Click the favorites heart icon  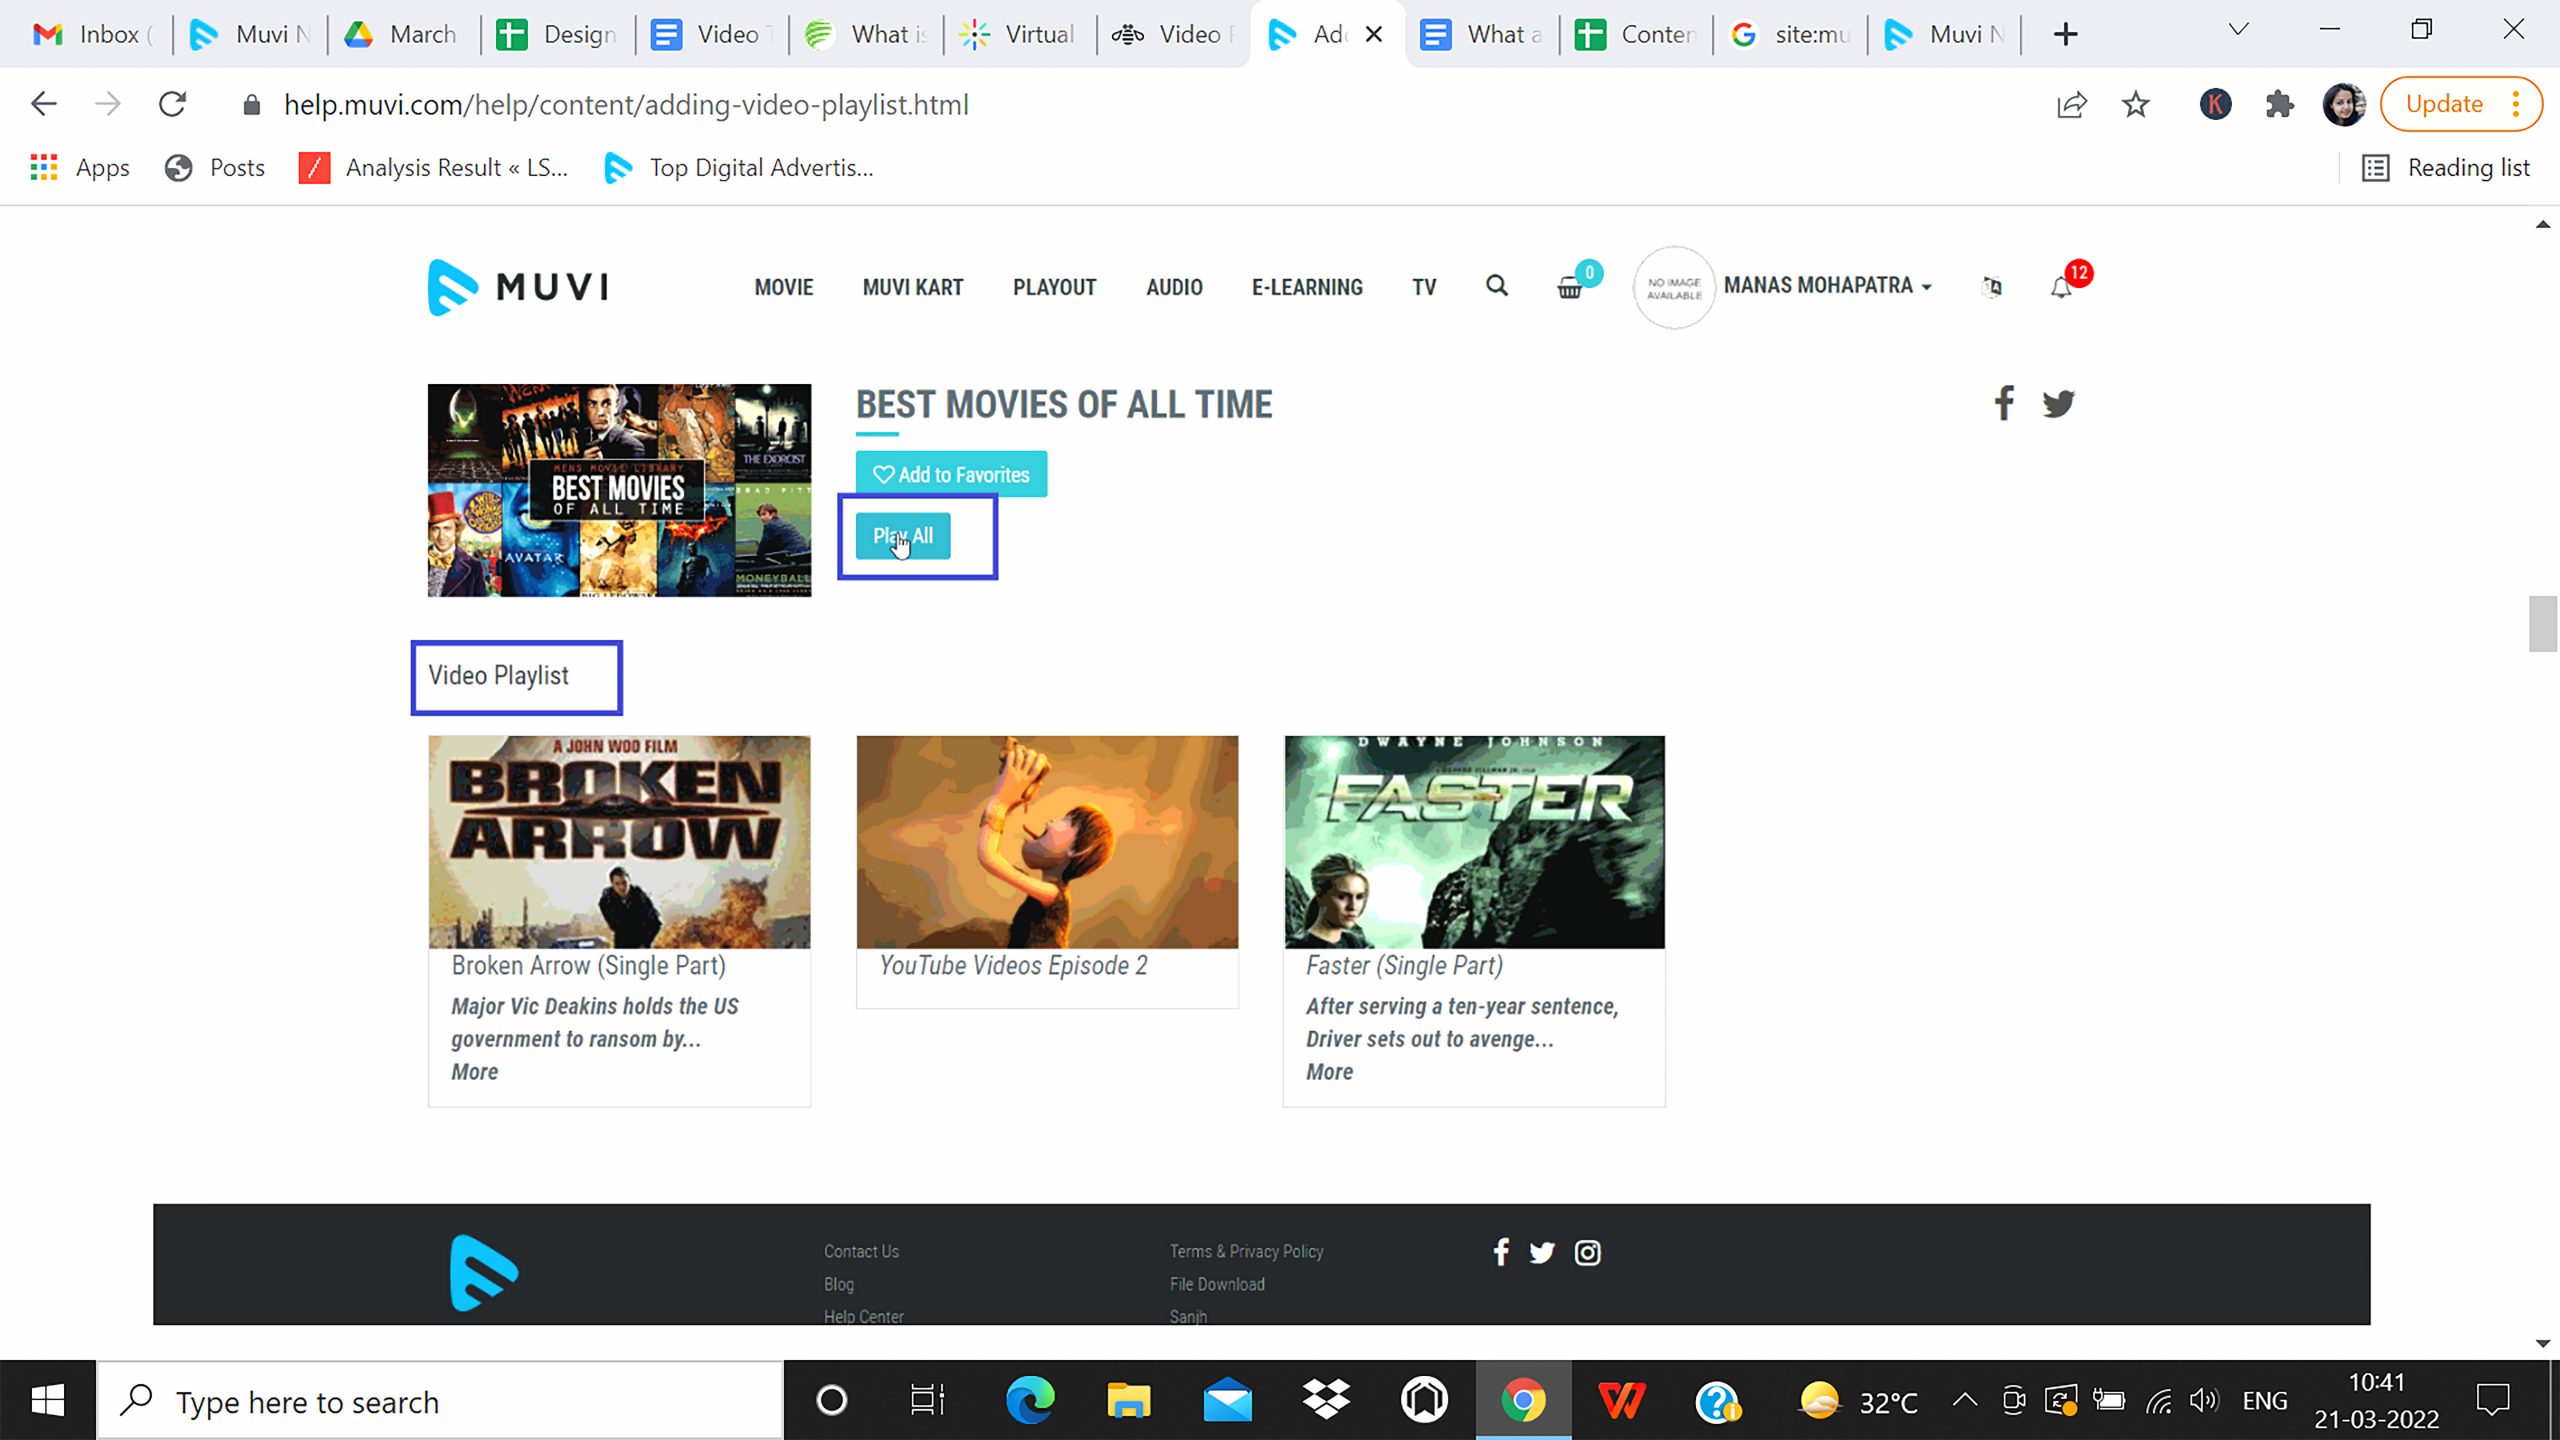pyautogui.click(x=883, y=475)
